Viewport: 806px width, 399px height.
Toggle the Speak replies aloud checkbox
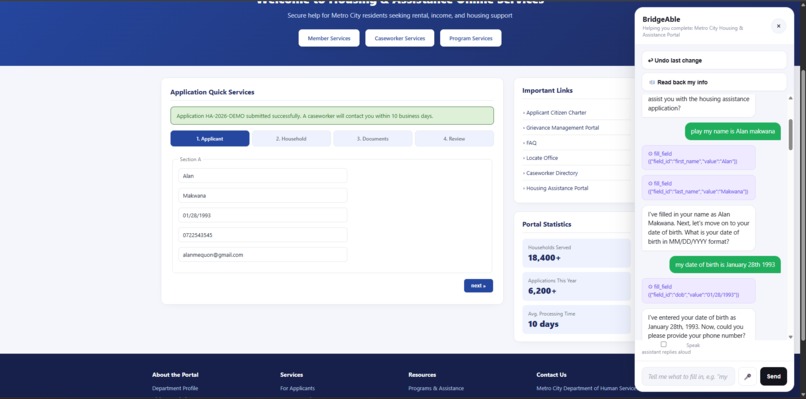(x=664, y=344)
